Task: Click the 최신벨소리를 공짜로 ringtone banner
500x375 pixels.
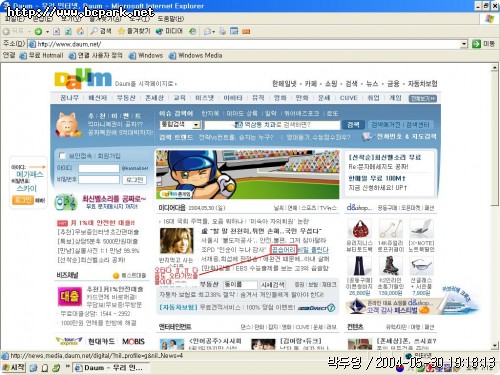Action: click(100, 202)
